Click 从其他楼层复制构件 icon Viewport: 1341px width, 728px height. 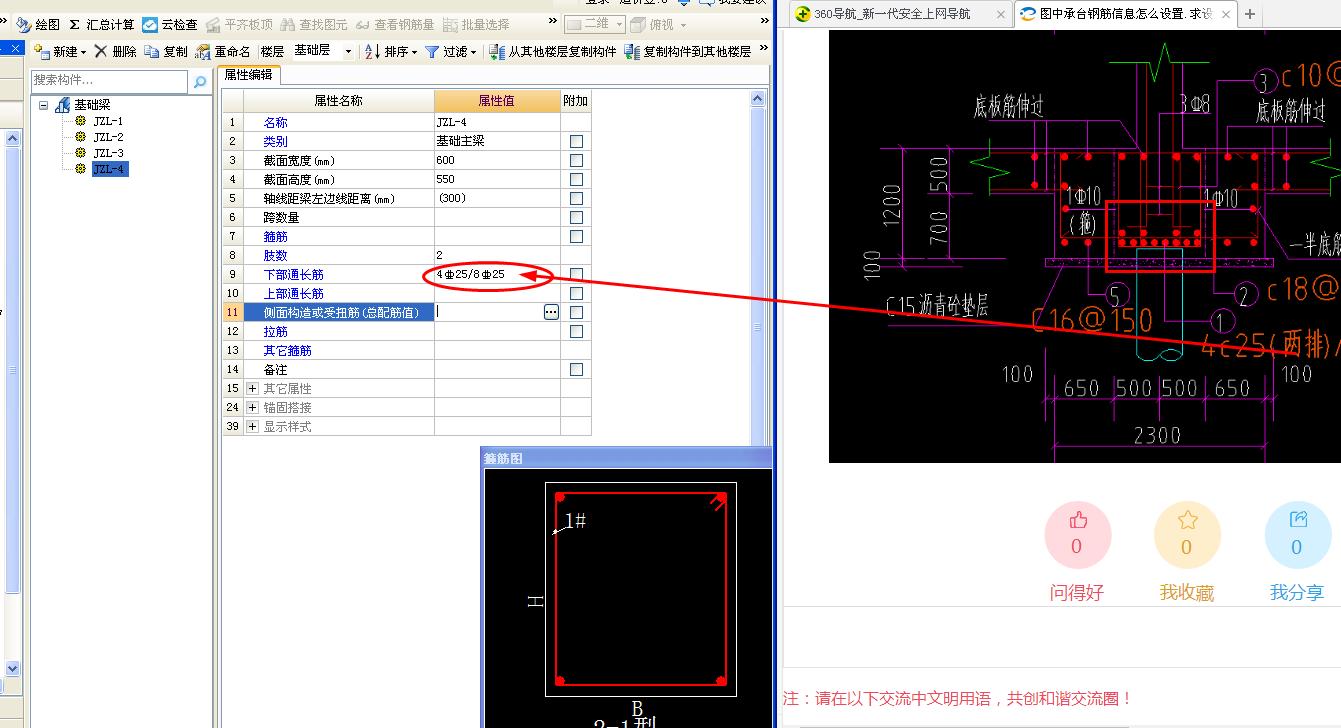pos(497,52)
